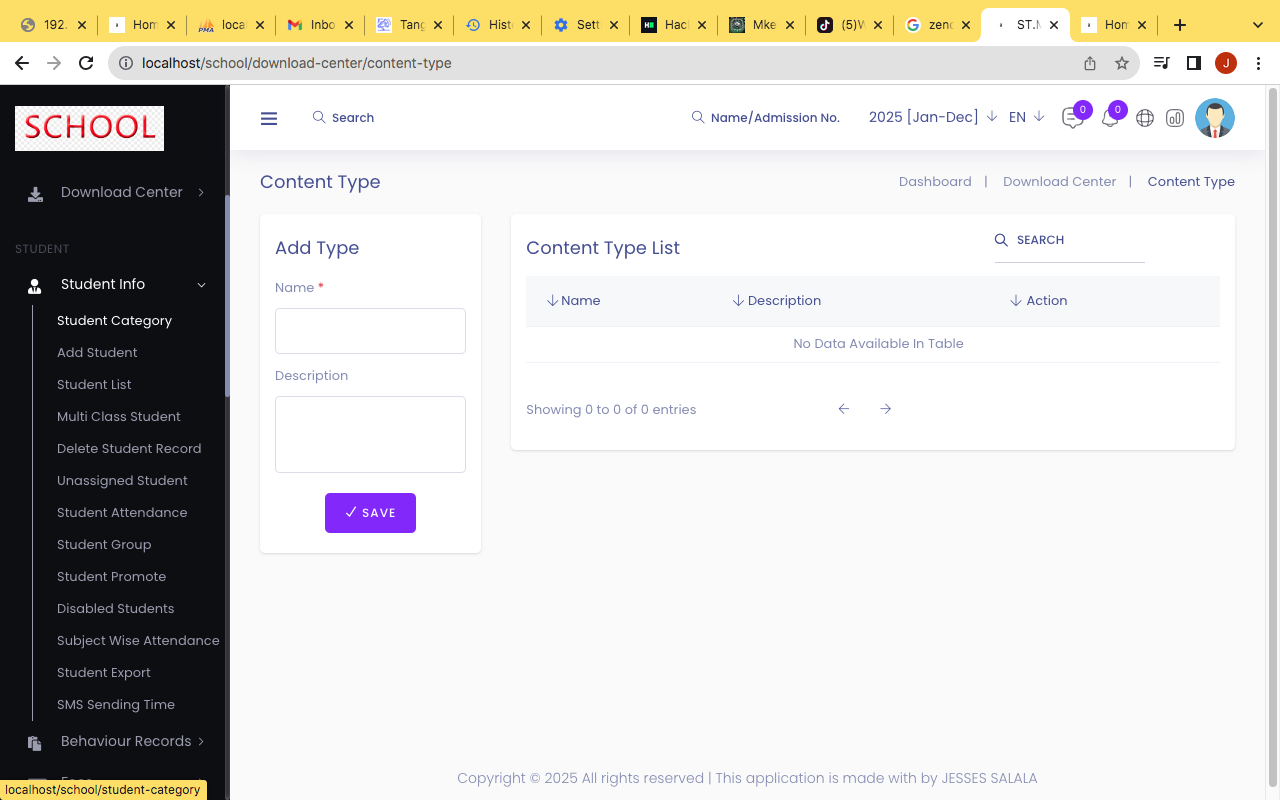Click the search magnifier beside Content Type List
The height and width of the screenshot is (800, 1280).
coord(1001,240)
